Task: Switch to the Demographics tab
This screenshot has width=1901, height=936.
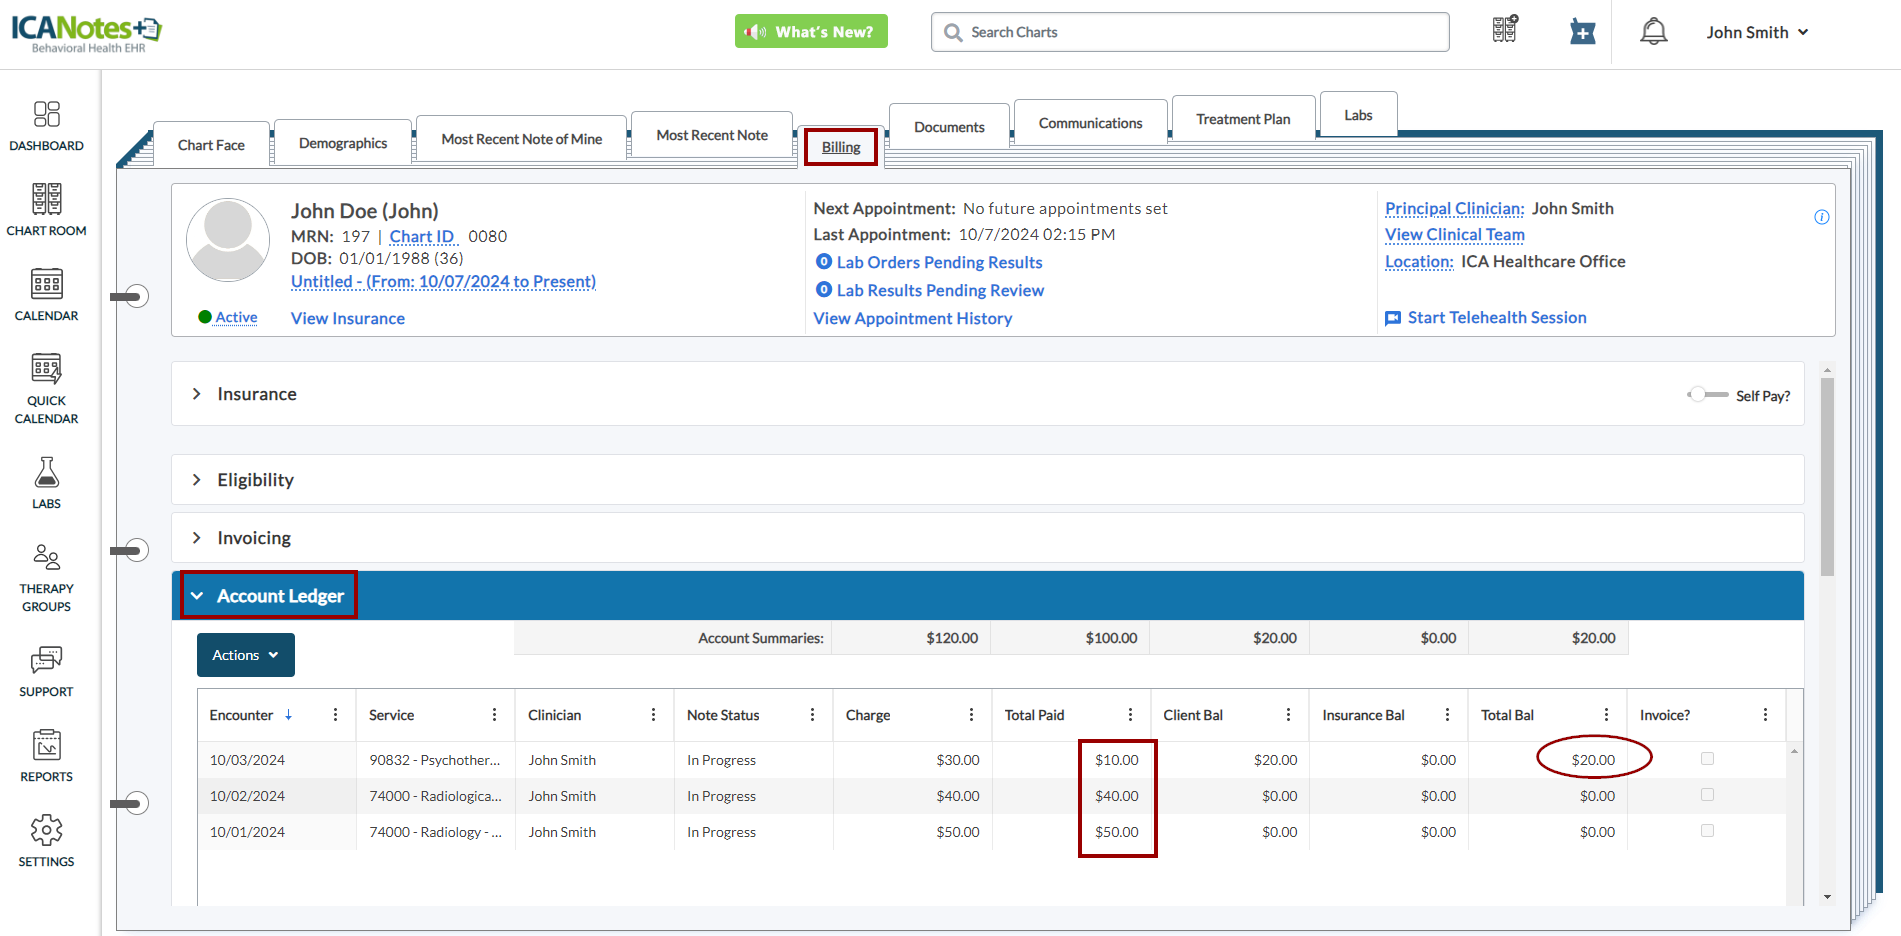Action: [x=342, y=143]
